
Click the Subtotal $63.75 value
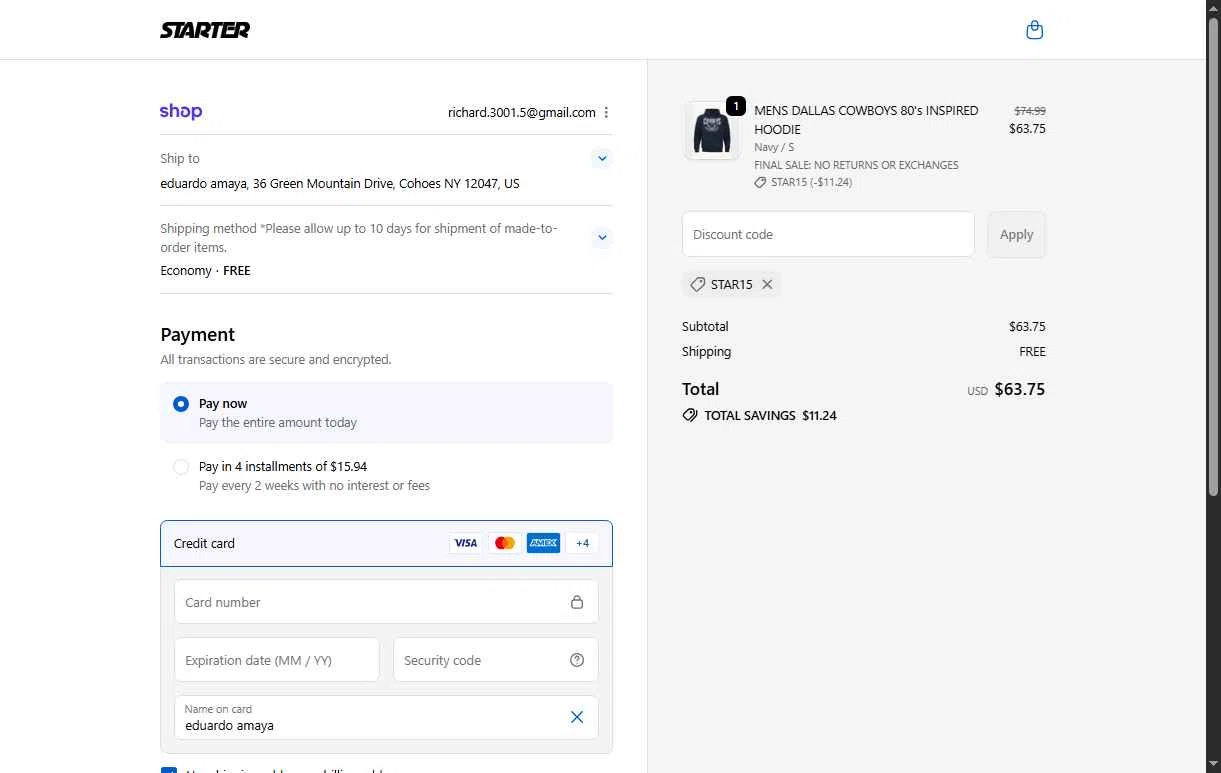coord(1027,327)
